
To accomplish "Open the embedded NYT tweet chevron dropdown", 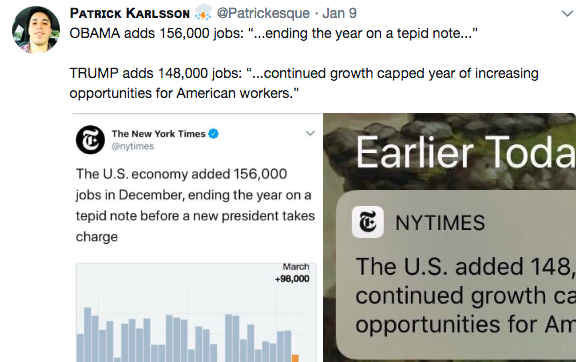I will pyautogui.click(x=310, y=133).
